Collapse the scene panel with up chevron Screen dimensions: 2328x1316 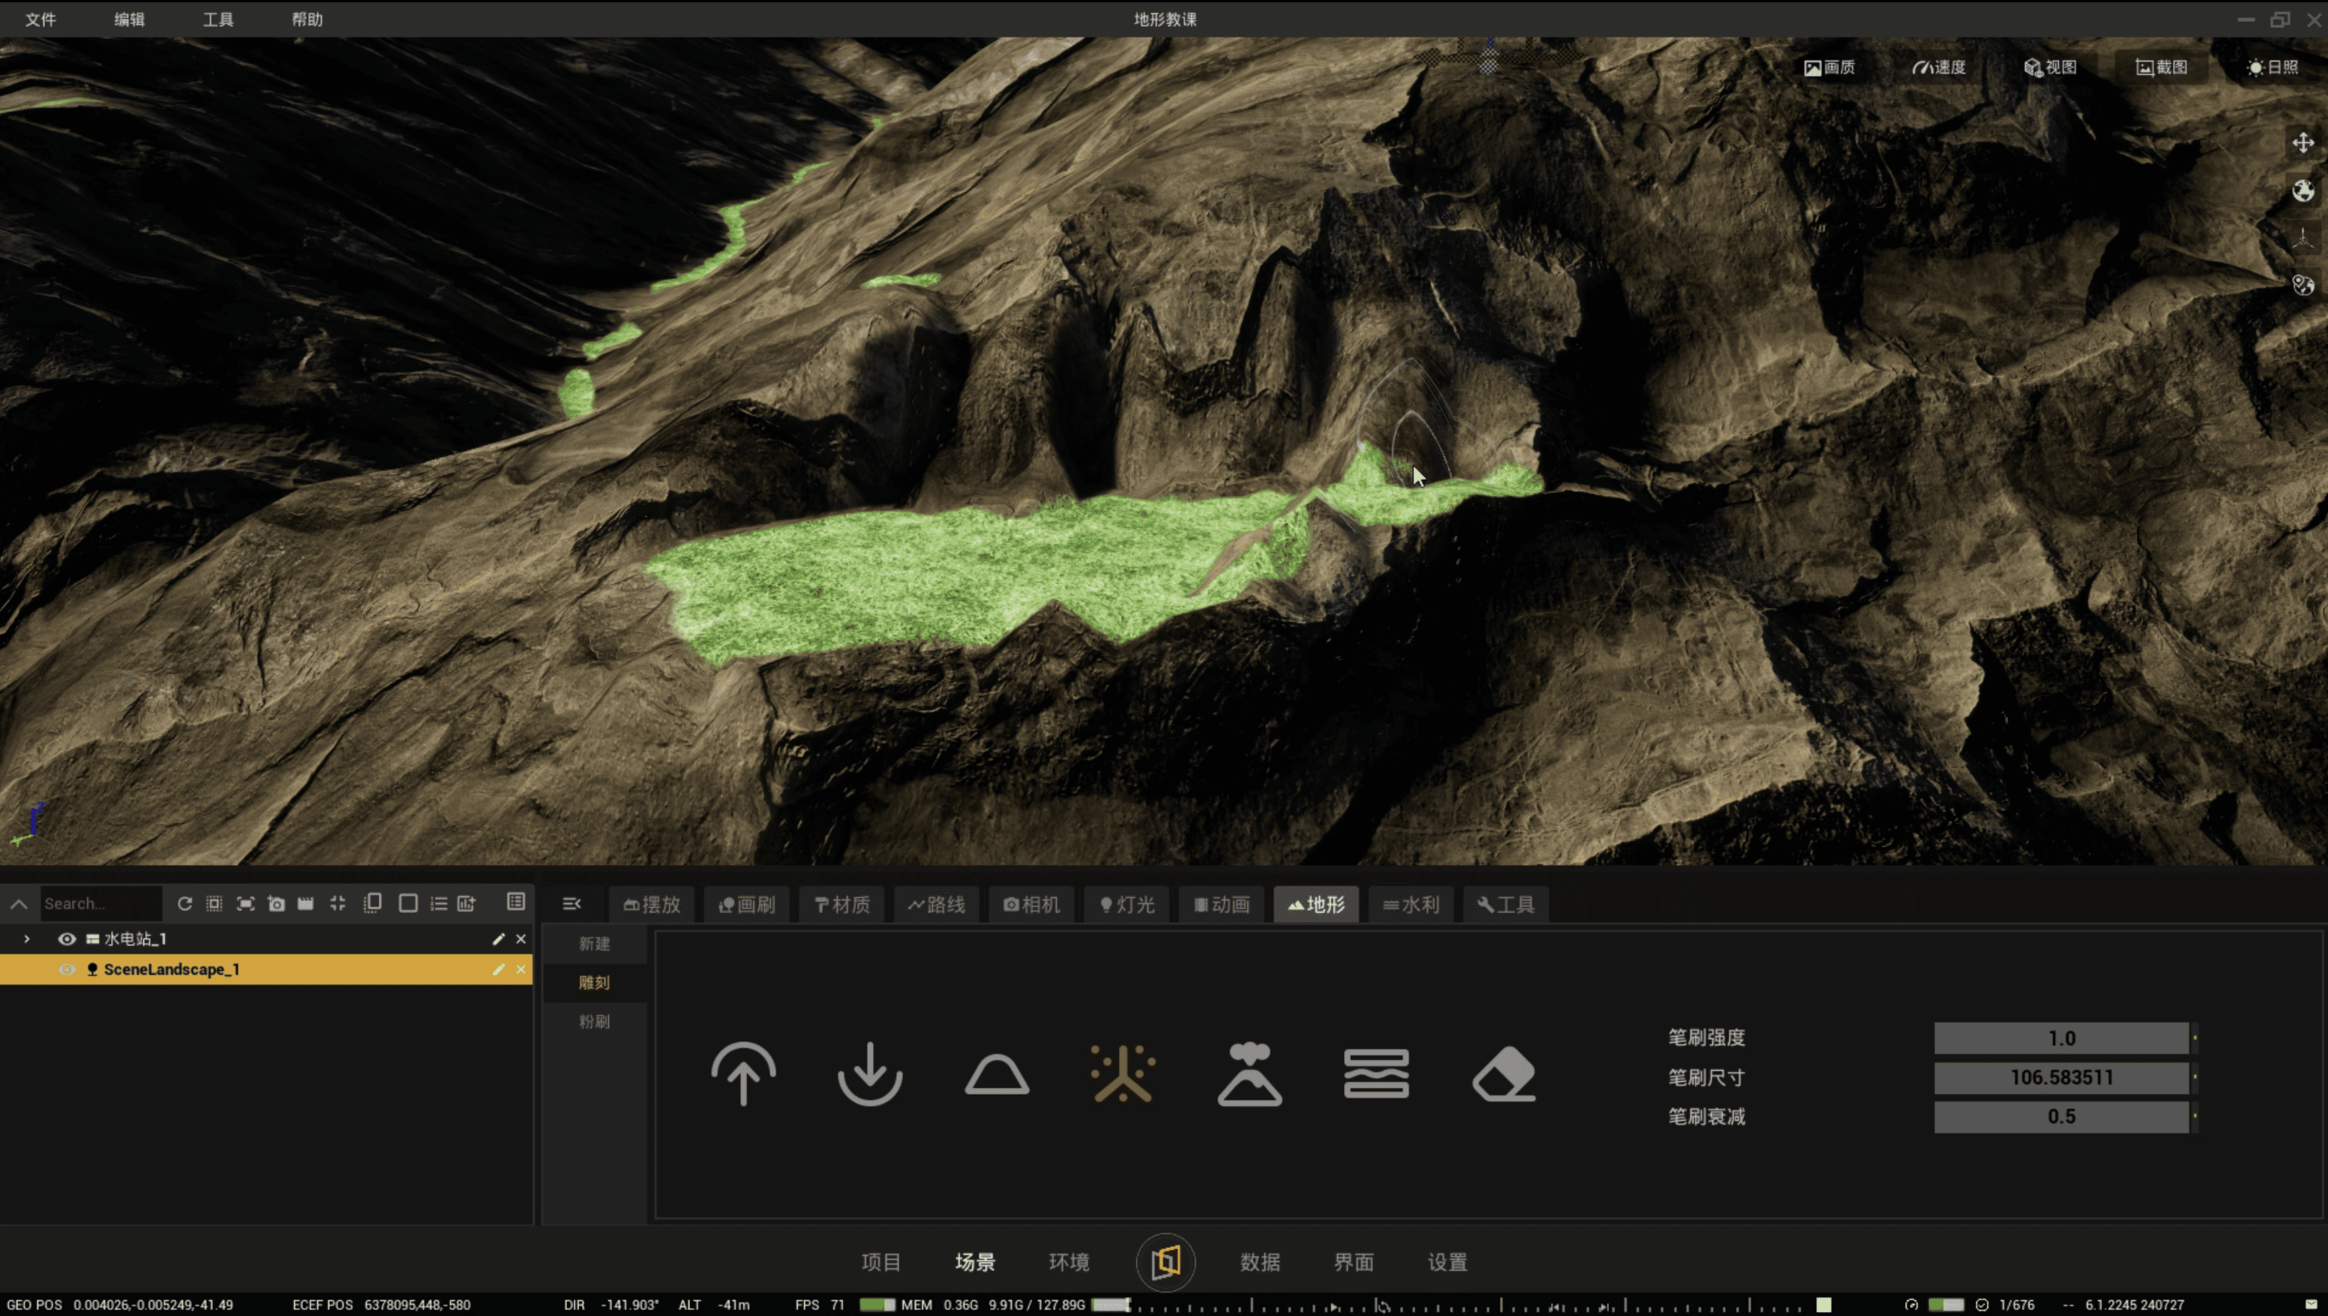[18, 903]
